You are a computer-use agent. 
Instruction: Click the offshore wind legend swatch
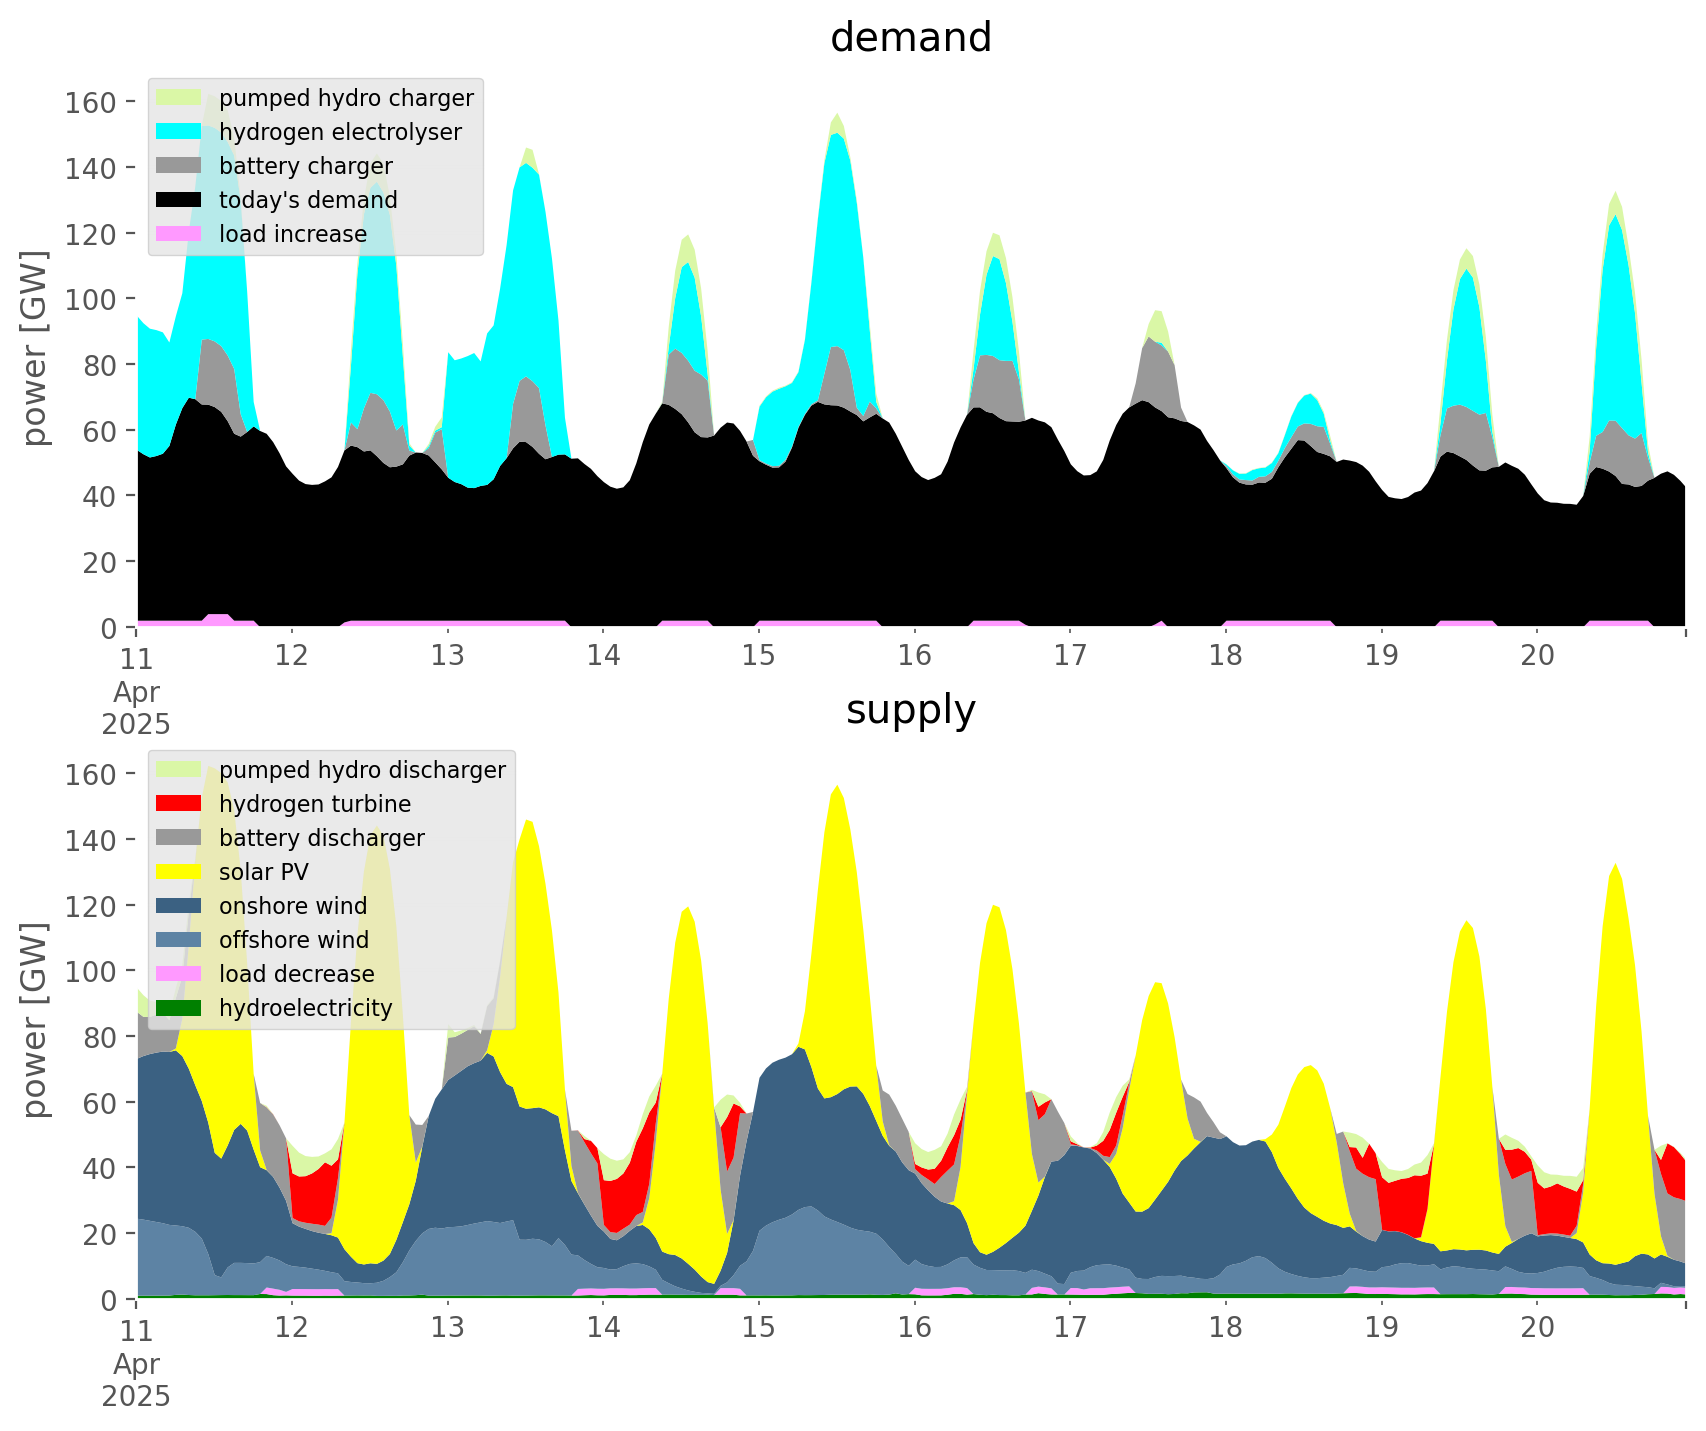[x=179, y=940]
